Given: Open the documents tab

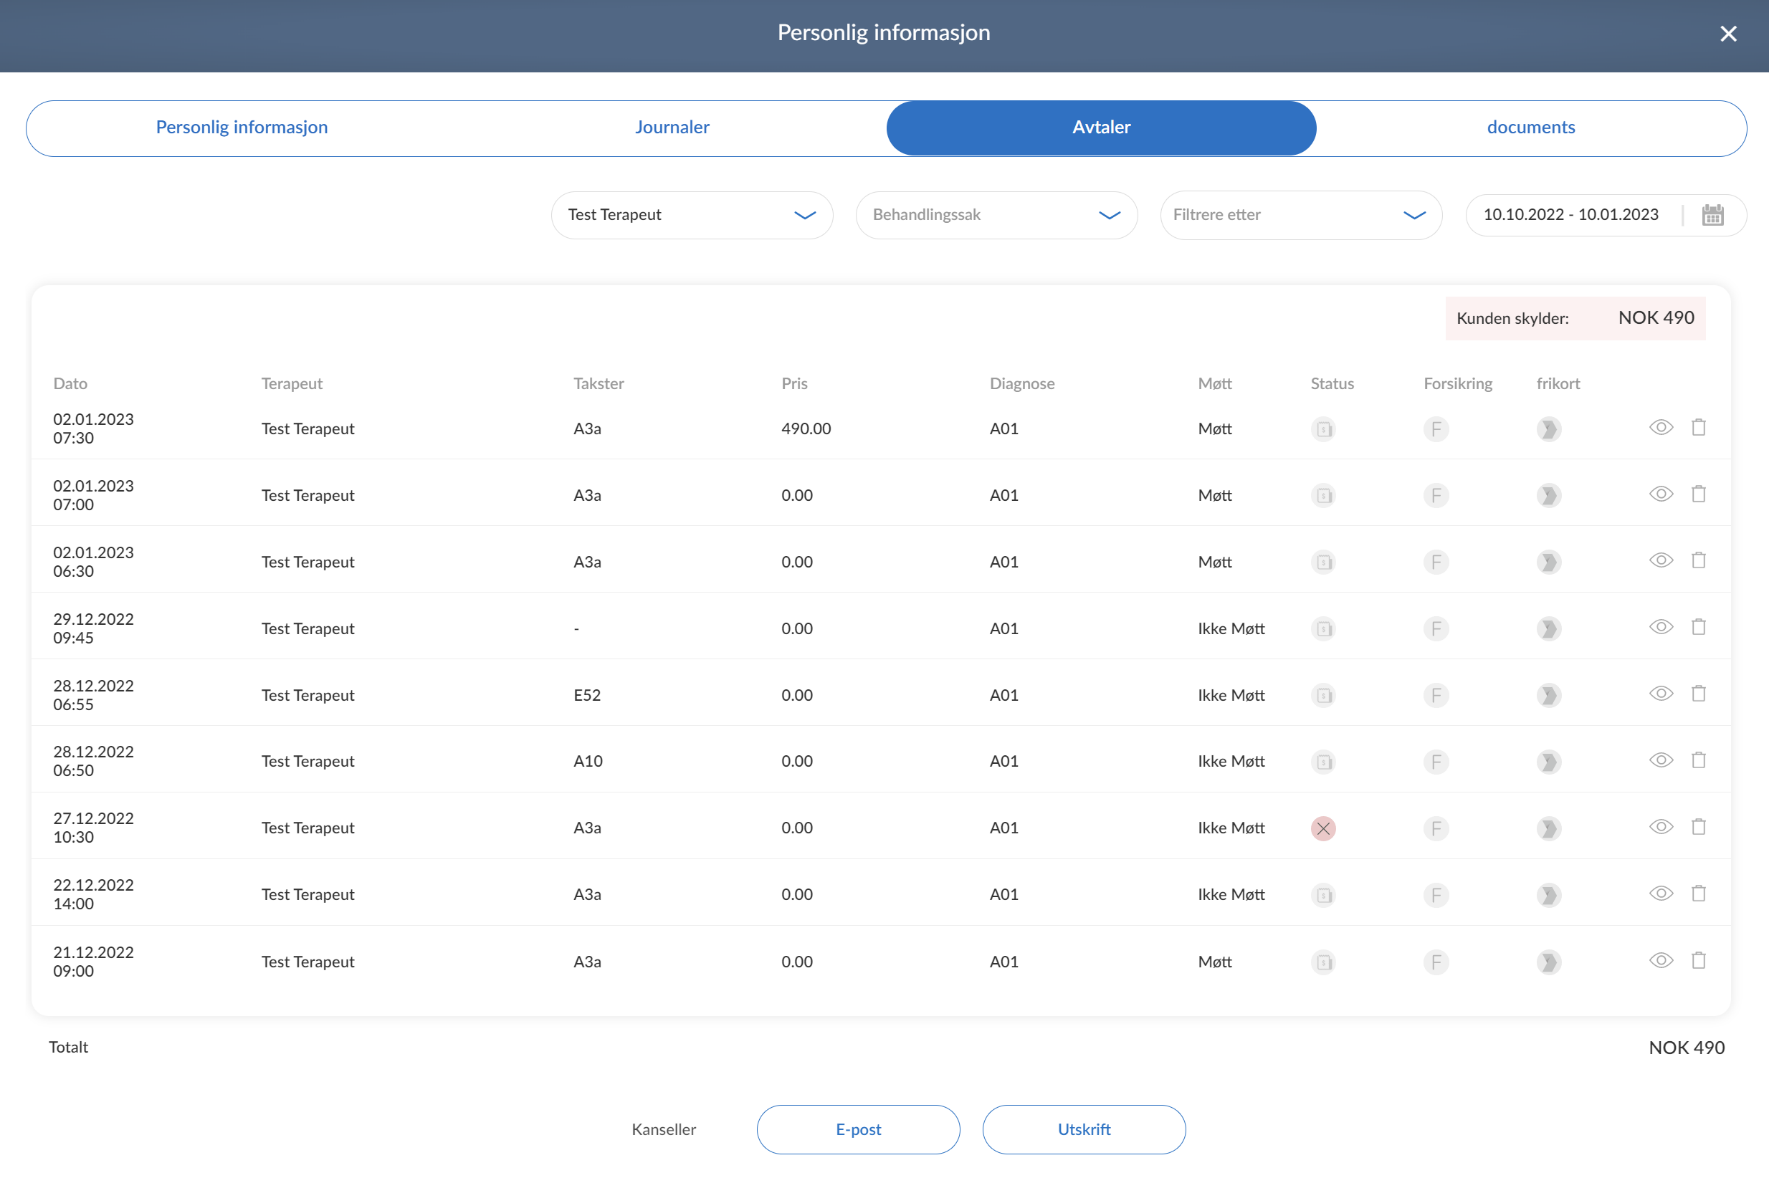Looking at the screenshot, I should [x=1530, y=128].
